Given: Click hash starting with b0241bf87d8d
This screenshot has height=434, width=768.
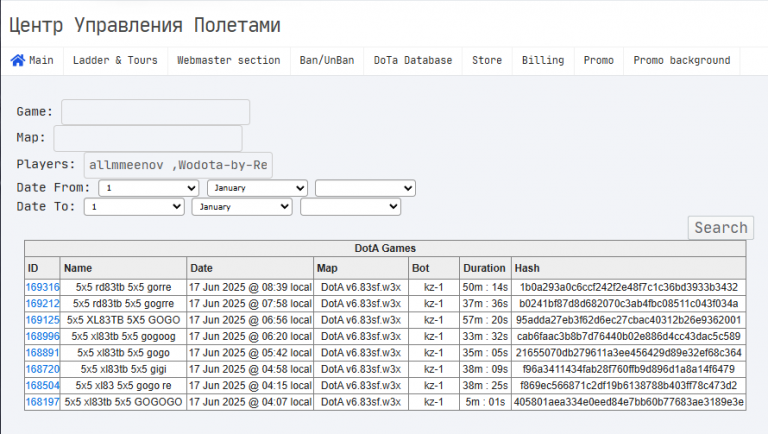Looking at the screenshot, I should 629,304.
